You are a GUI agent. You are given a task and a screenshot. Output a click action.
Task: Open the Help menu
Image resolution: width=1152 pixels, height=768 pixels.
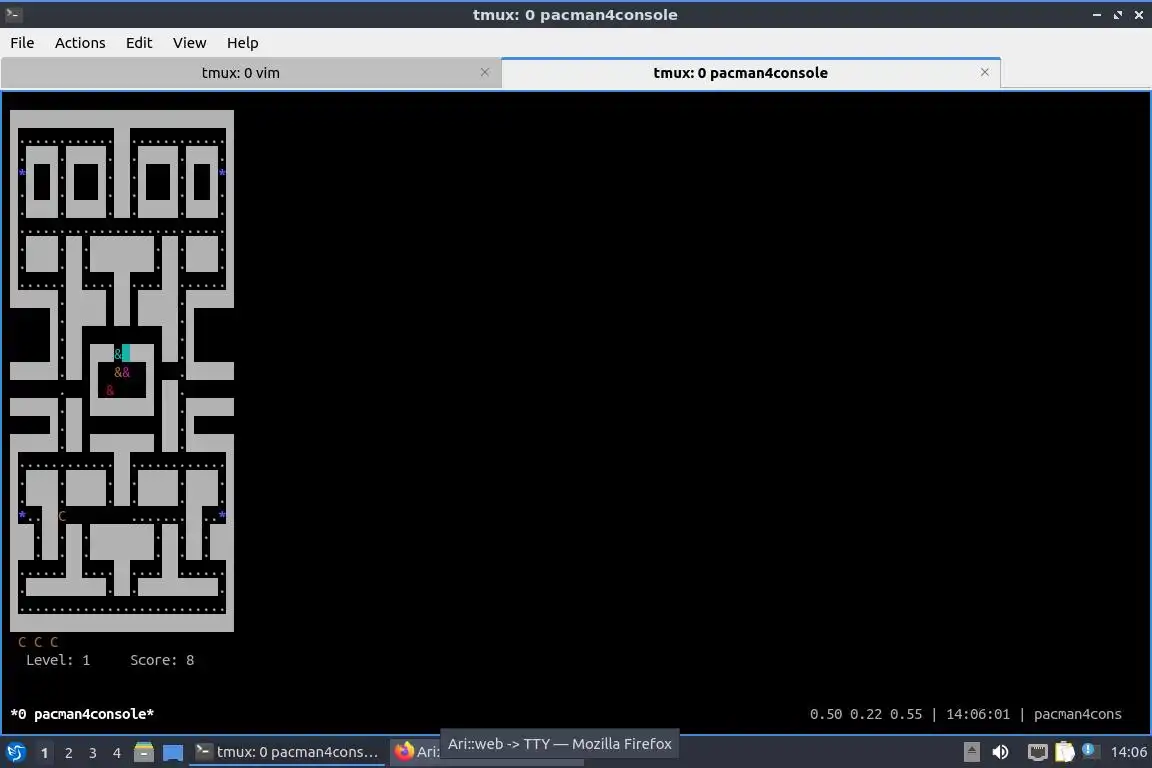[242, 43]
